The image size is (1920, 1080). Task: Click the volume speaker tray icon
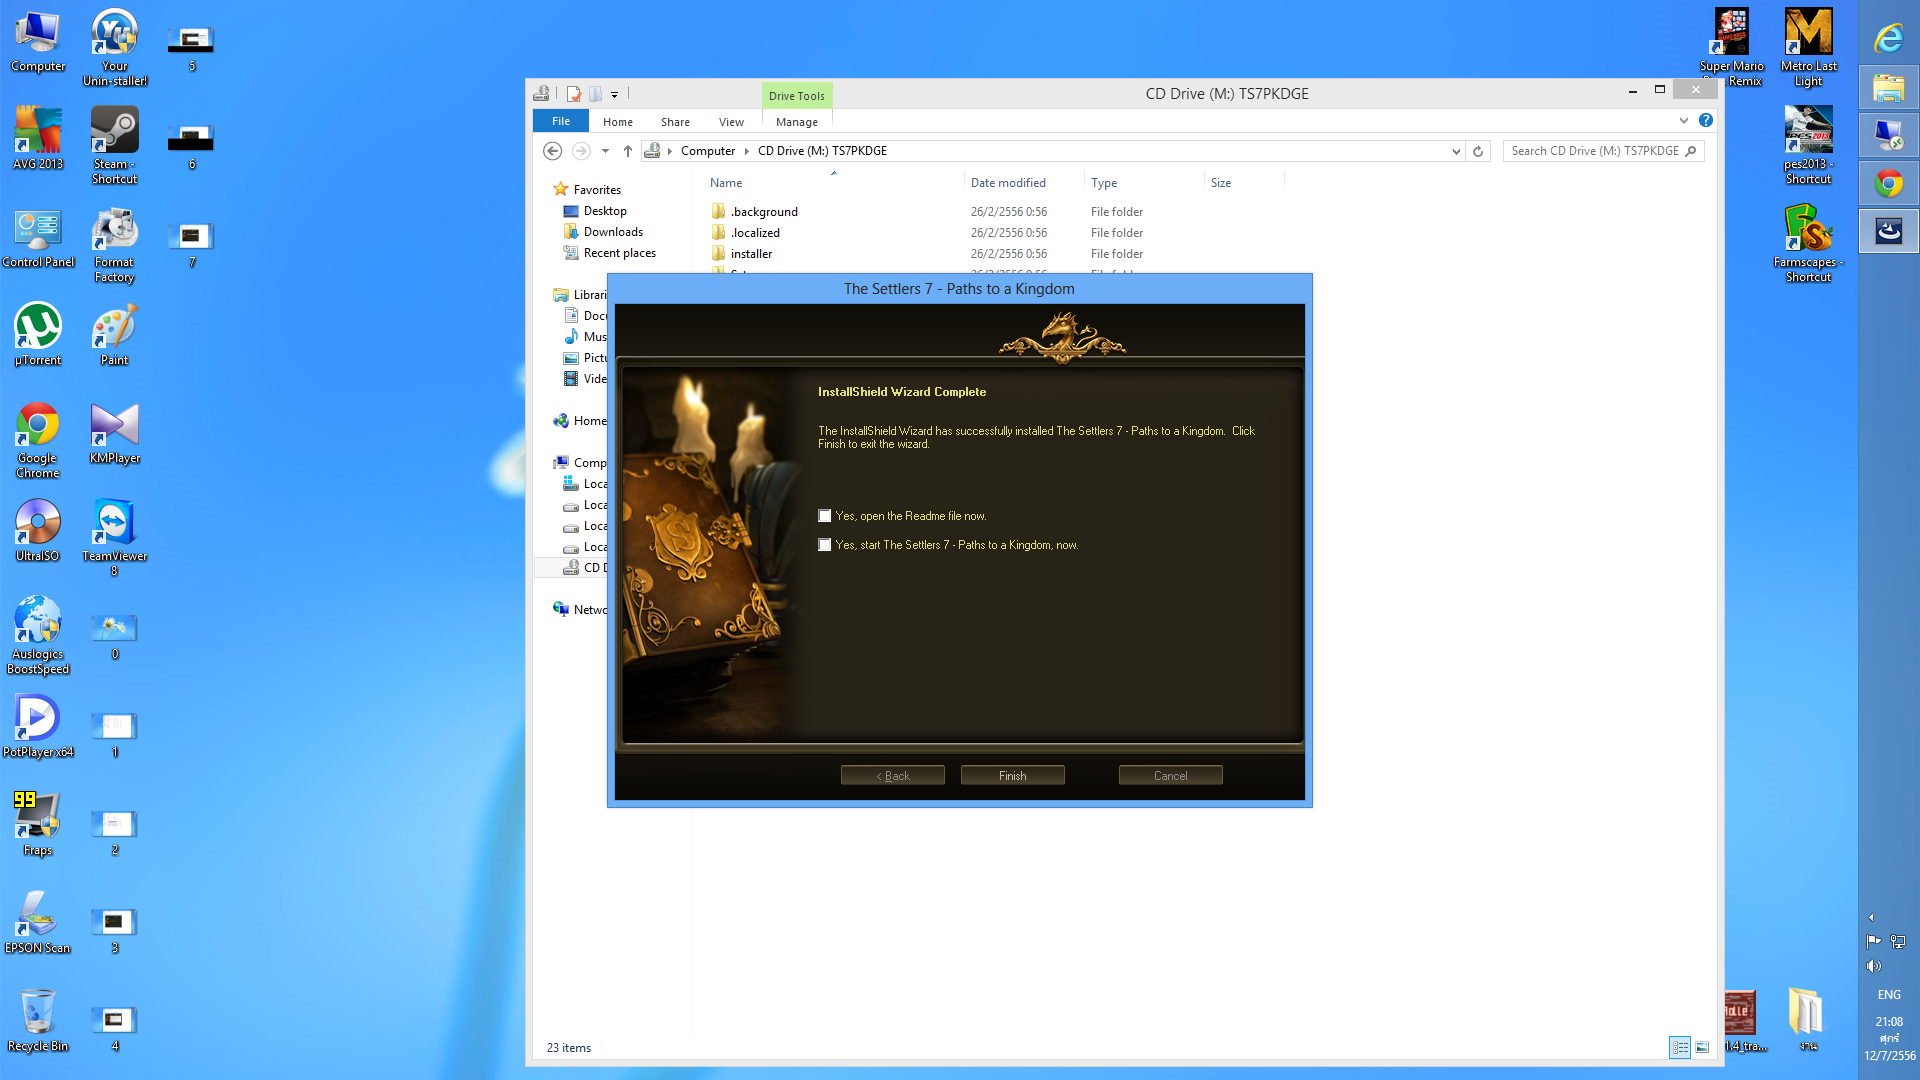point(1874,966)
